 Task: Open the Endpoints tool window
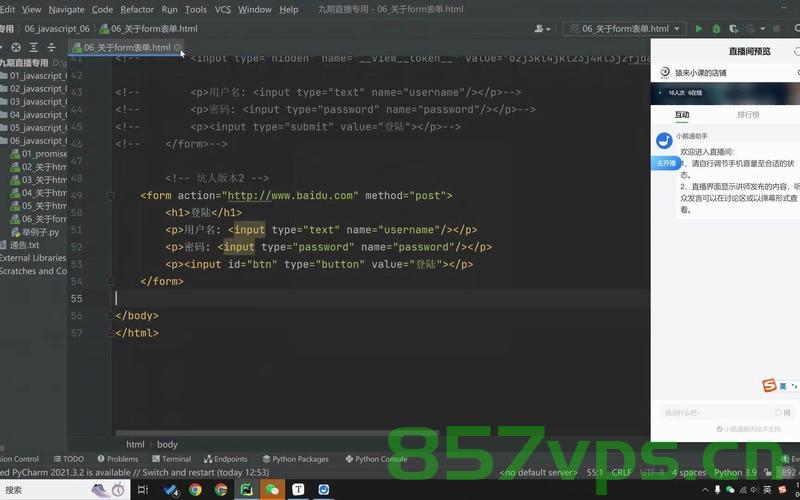[x=226, y=459]
